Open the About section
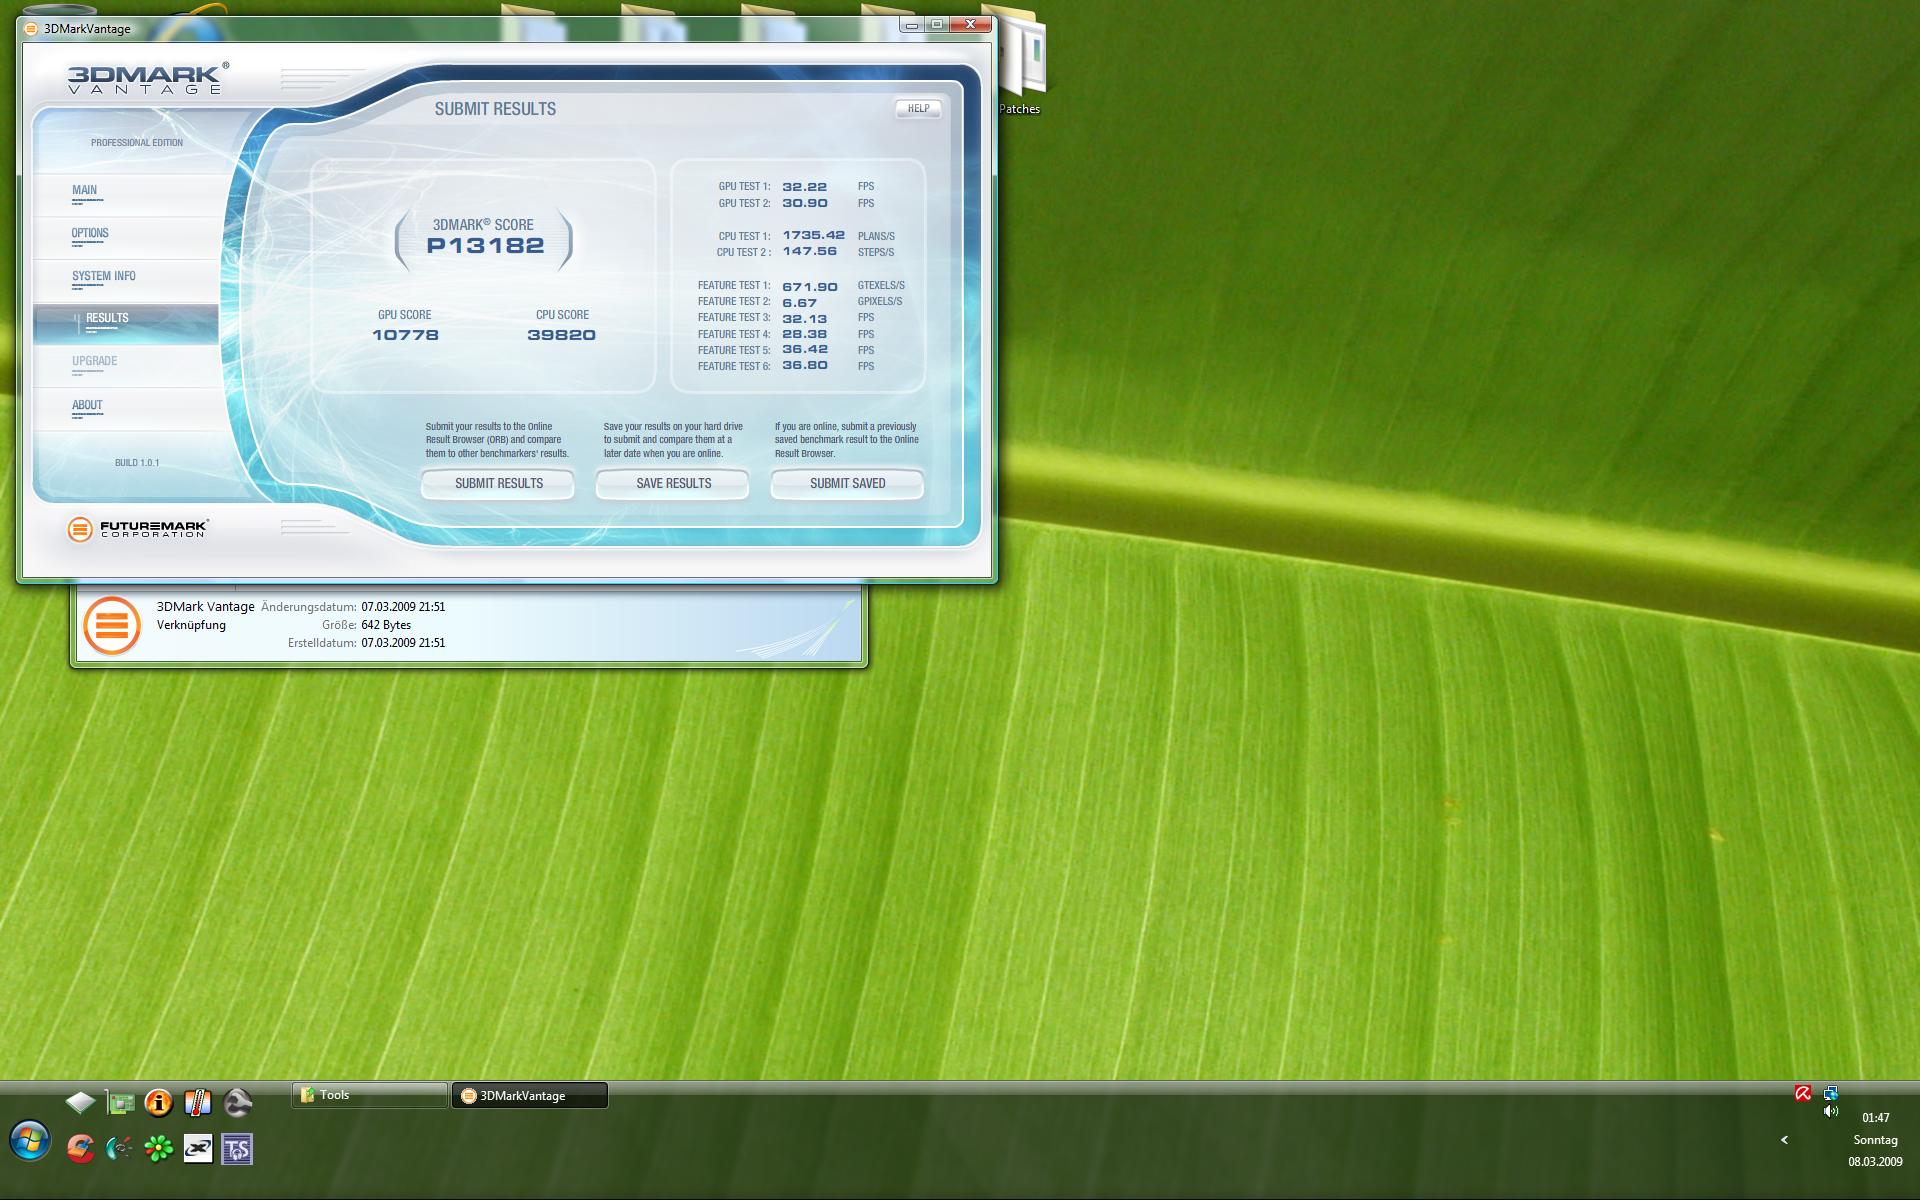This screenshot has height=1200, width=1920. pos(87,405)
